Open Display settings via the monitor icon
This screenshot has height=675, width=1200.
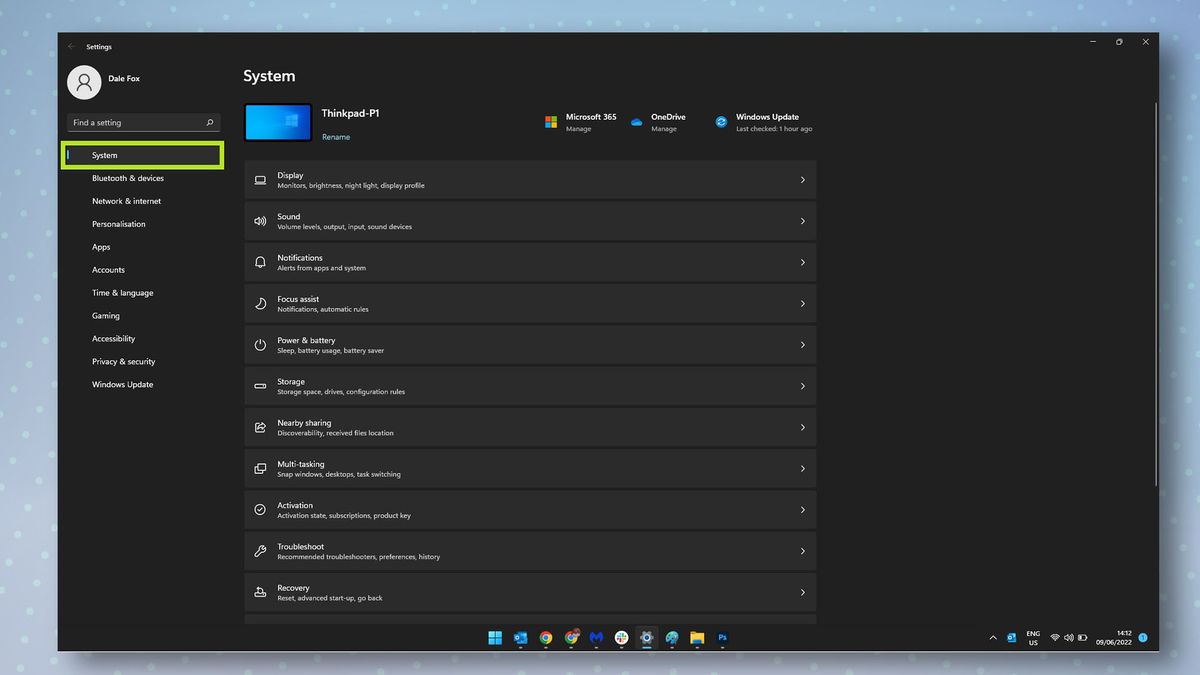(261, 180)
